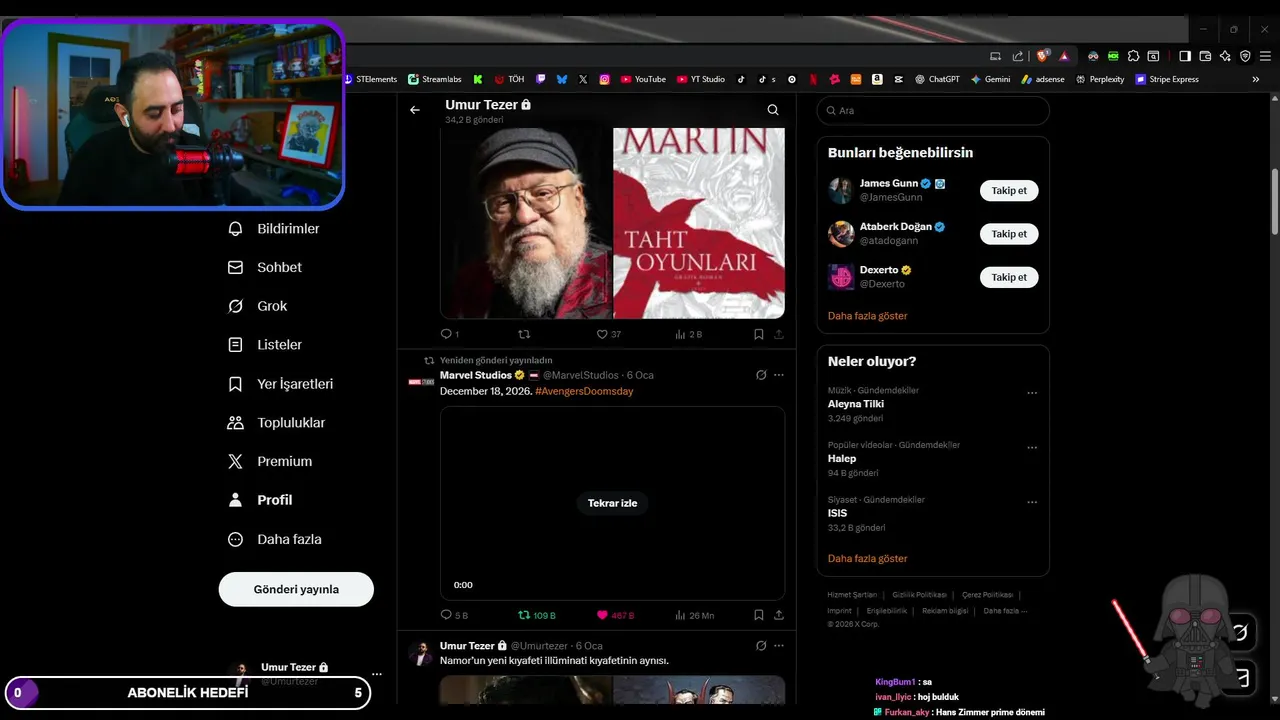Repost the Taht Oyunları post
Viewport: 1280px width, 720px height.
coord(523,334)
